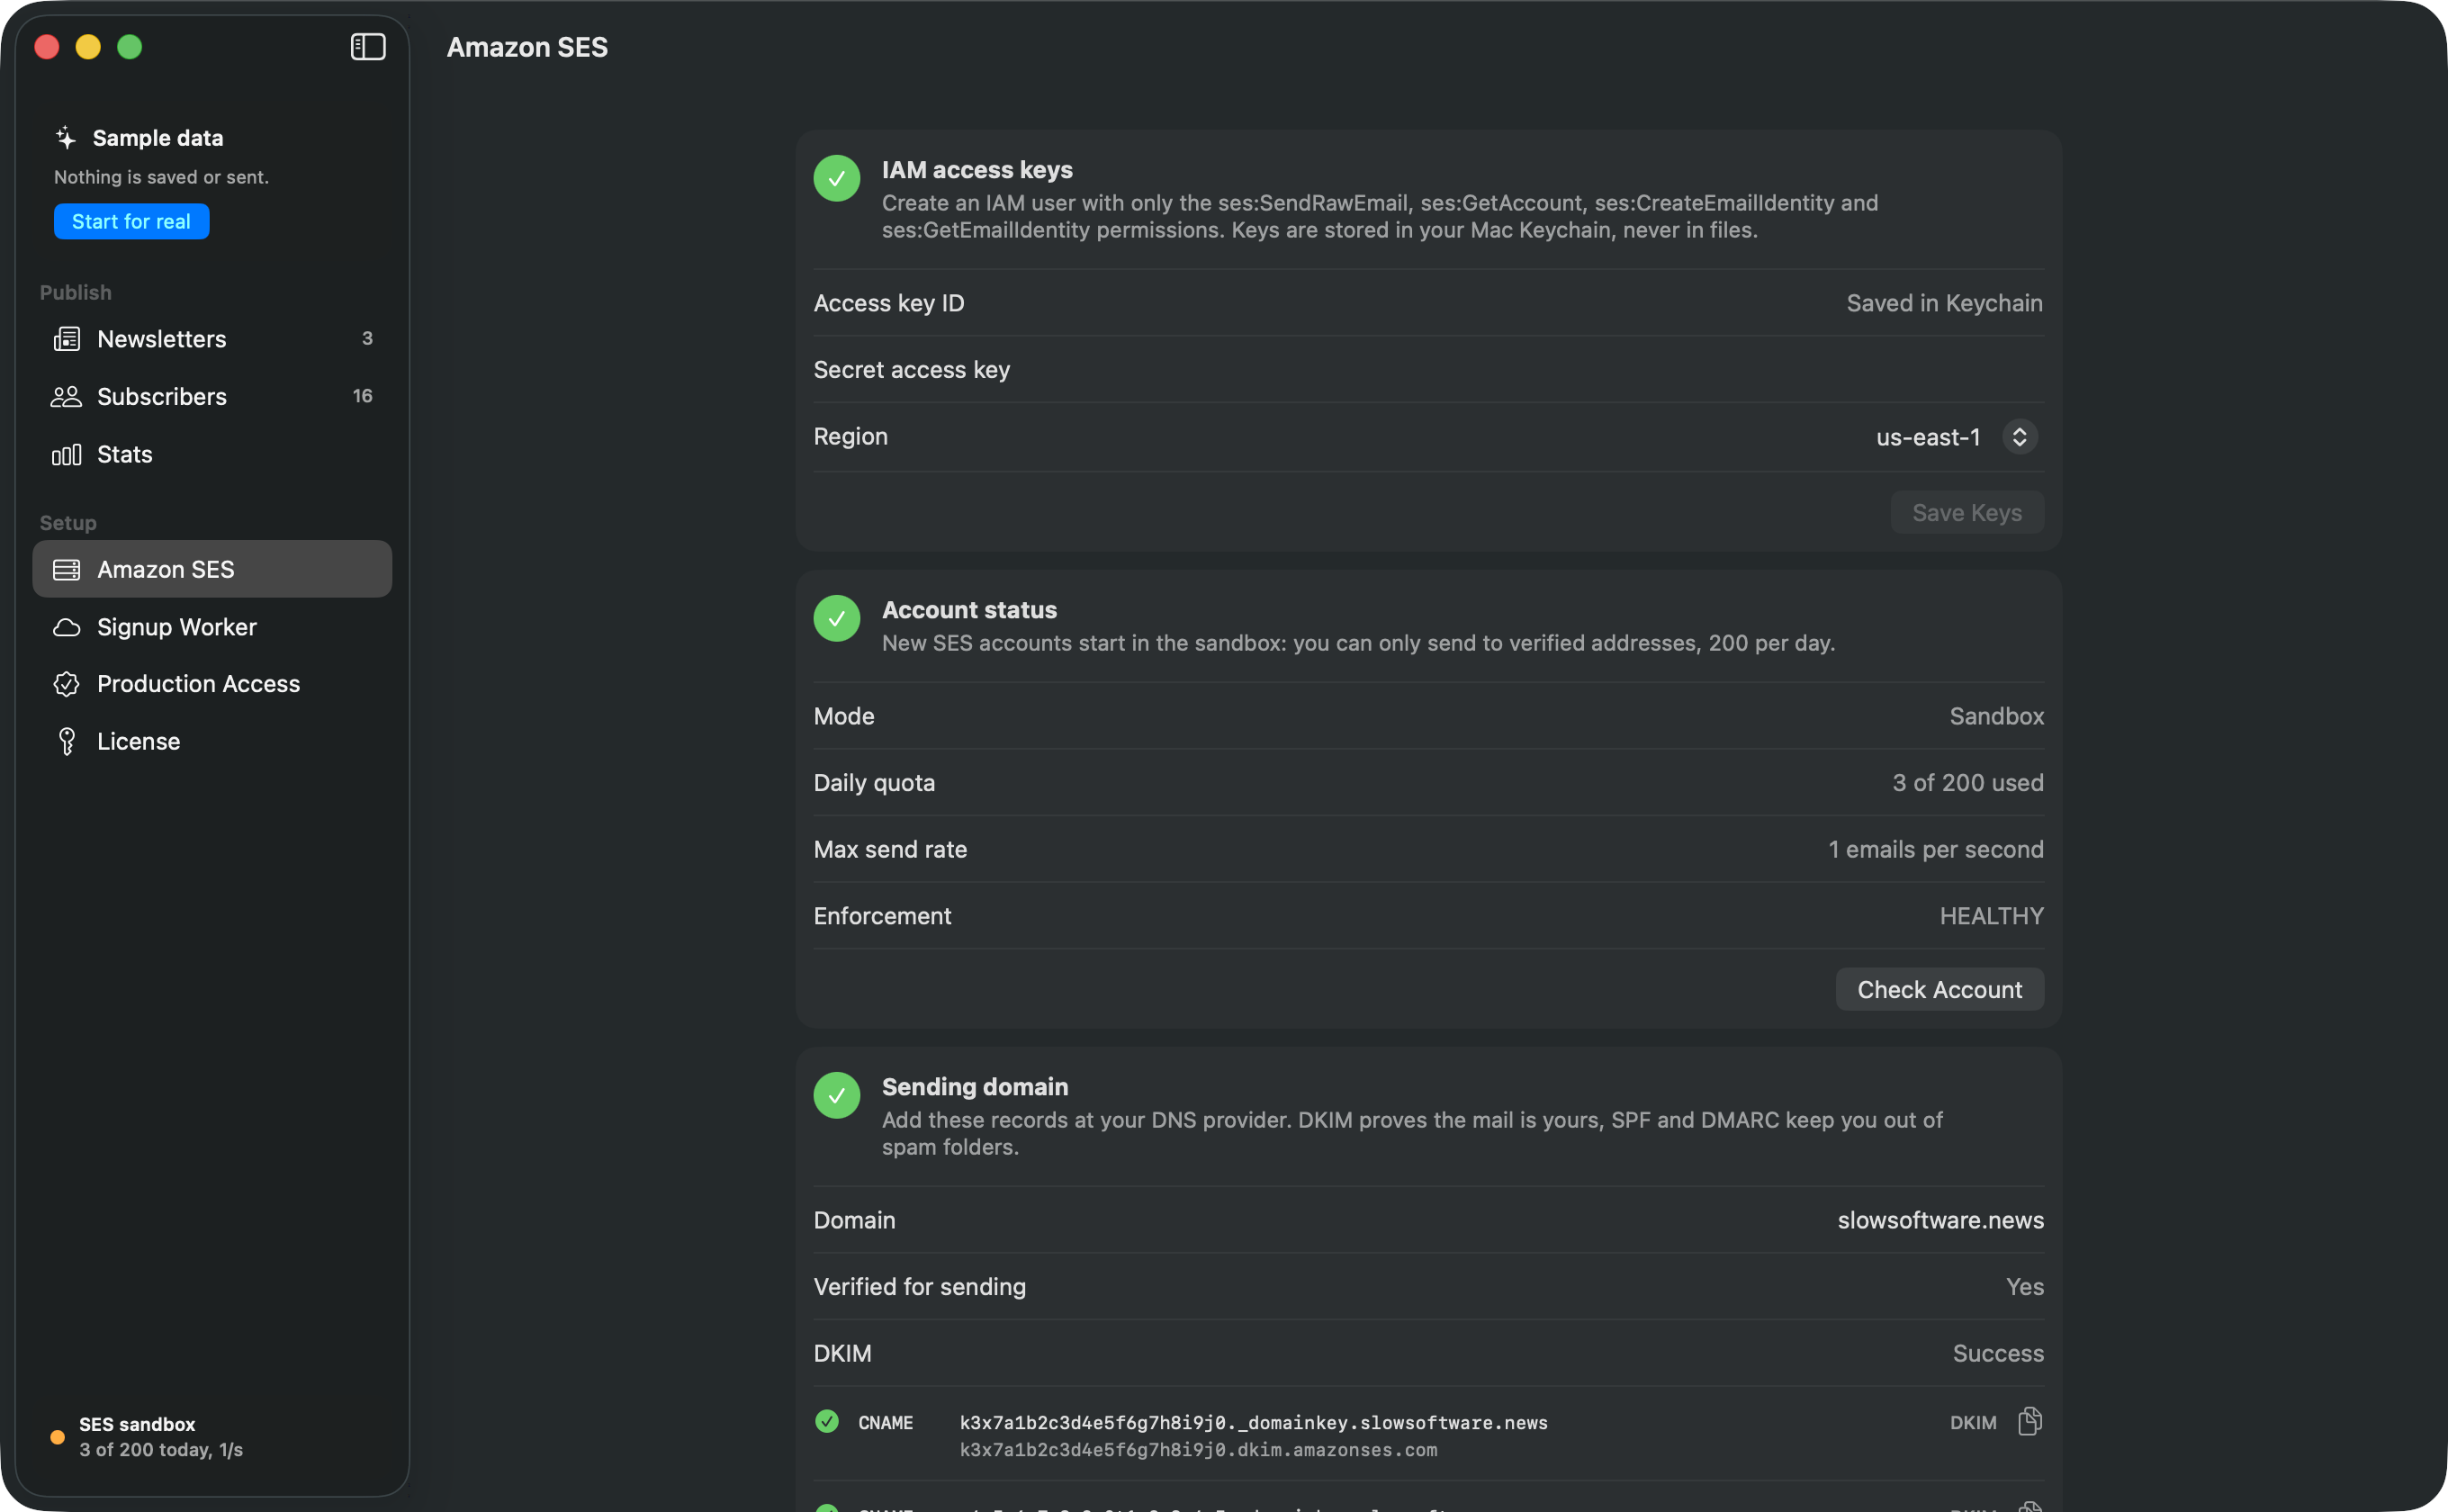Open Production Access setup page

click(x=212, y=684)
